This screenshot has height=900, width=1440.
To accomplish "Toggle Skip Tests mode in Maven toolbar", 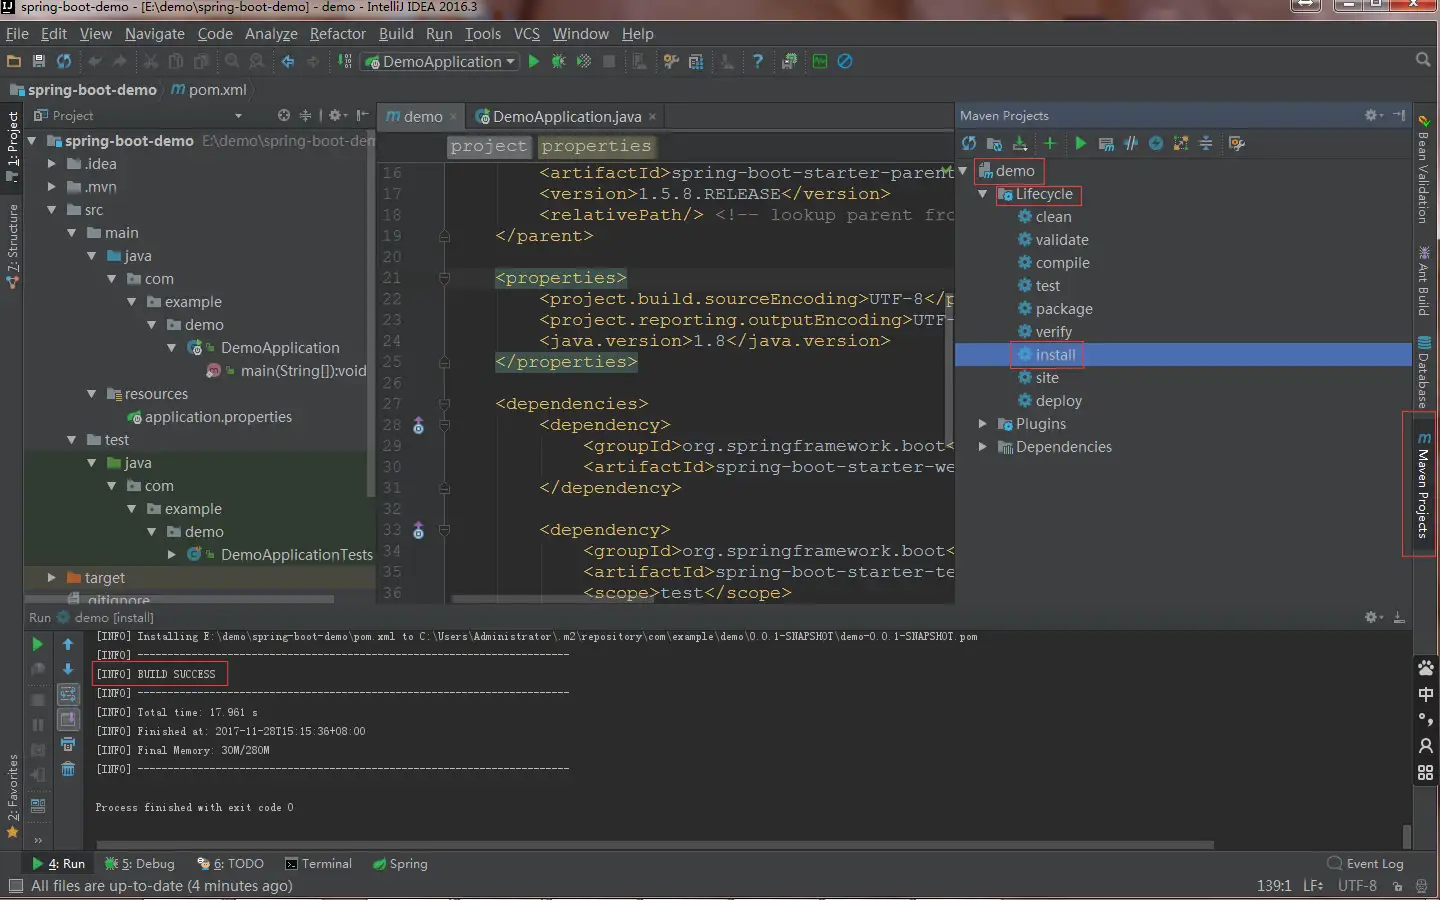I will [1156, 144].
